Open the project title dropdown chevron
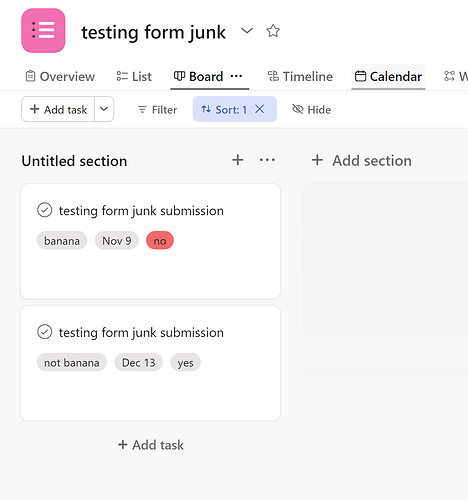This screenshot has height=500, width=468. pyautogui.click(x=247, y=31)
